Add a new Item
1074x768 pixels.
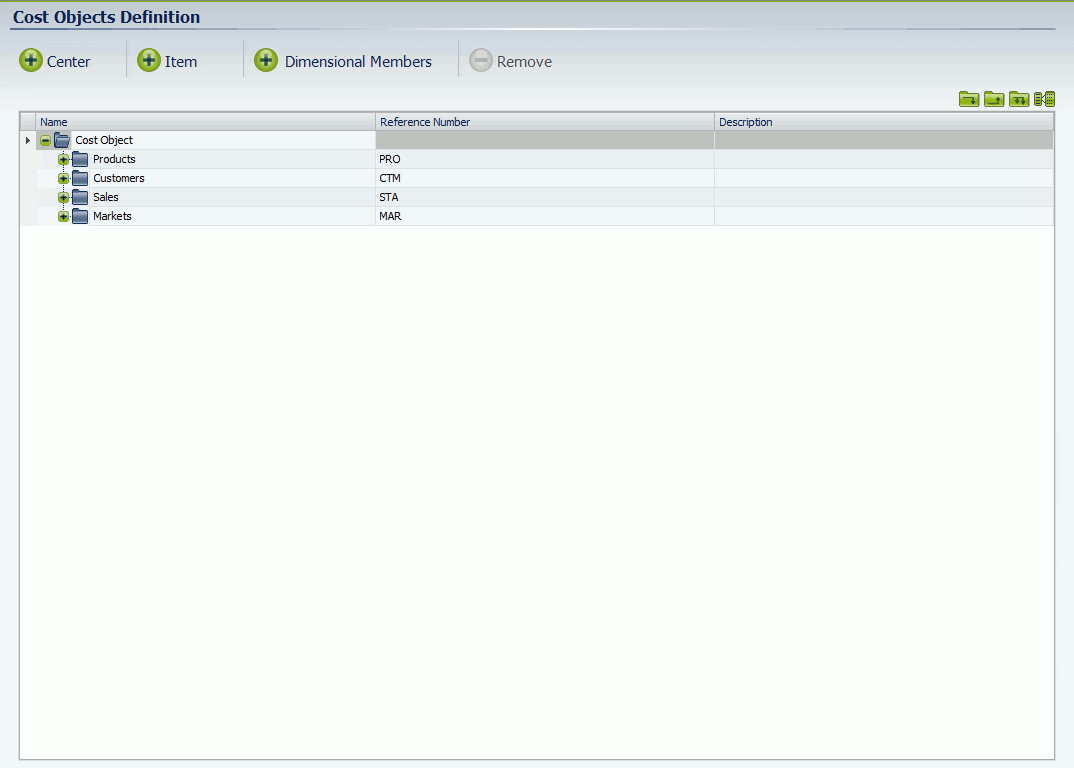167,61
